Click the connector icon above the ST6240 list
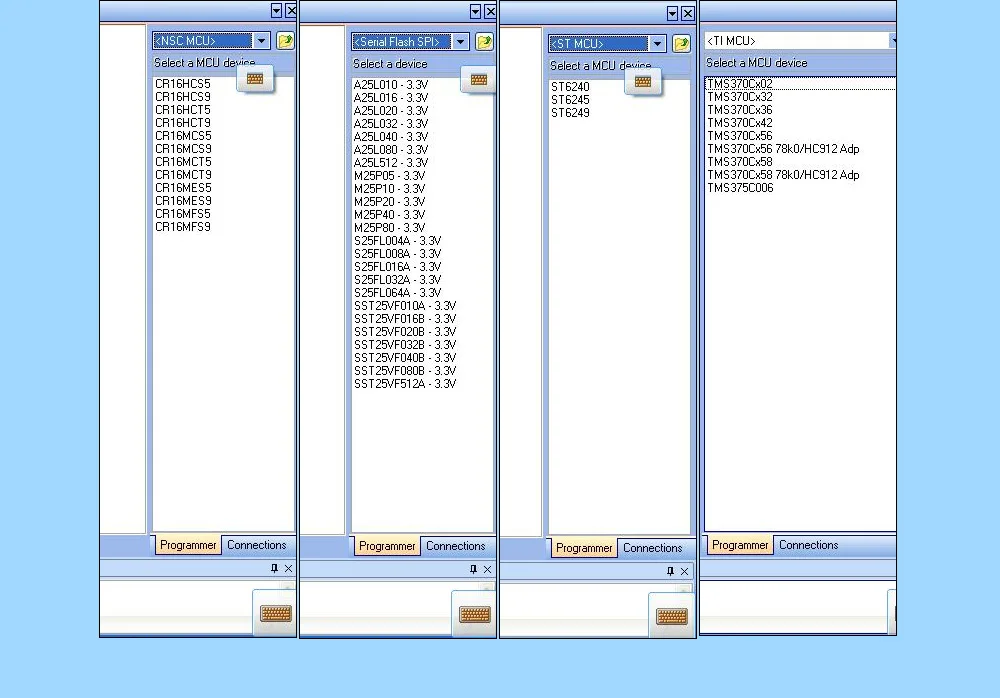Screen dimensions: 1000x698 pos(643,82)
